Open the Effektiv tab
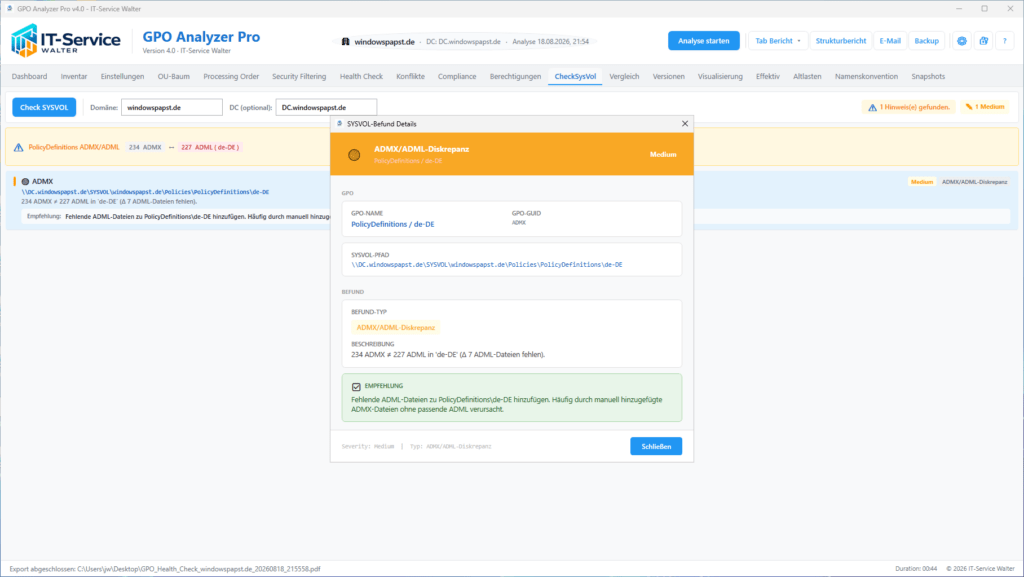 [x=768, y=76]
